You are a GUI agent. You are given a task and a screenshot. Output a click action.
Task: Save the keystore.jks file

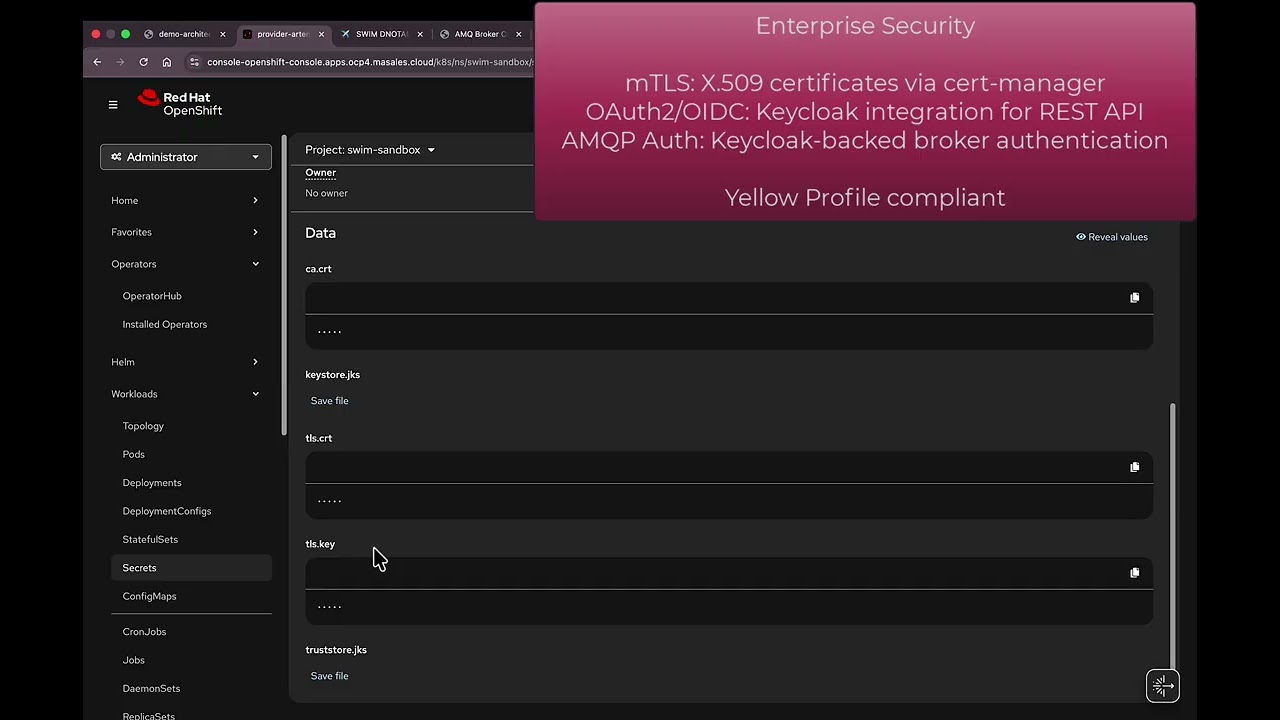pyautogui.click(x=329, y=401)
